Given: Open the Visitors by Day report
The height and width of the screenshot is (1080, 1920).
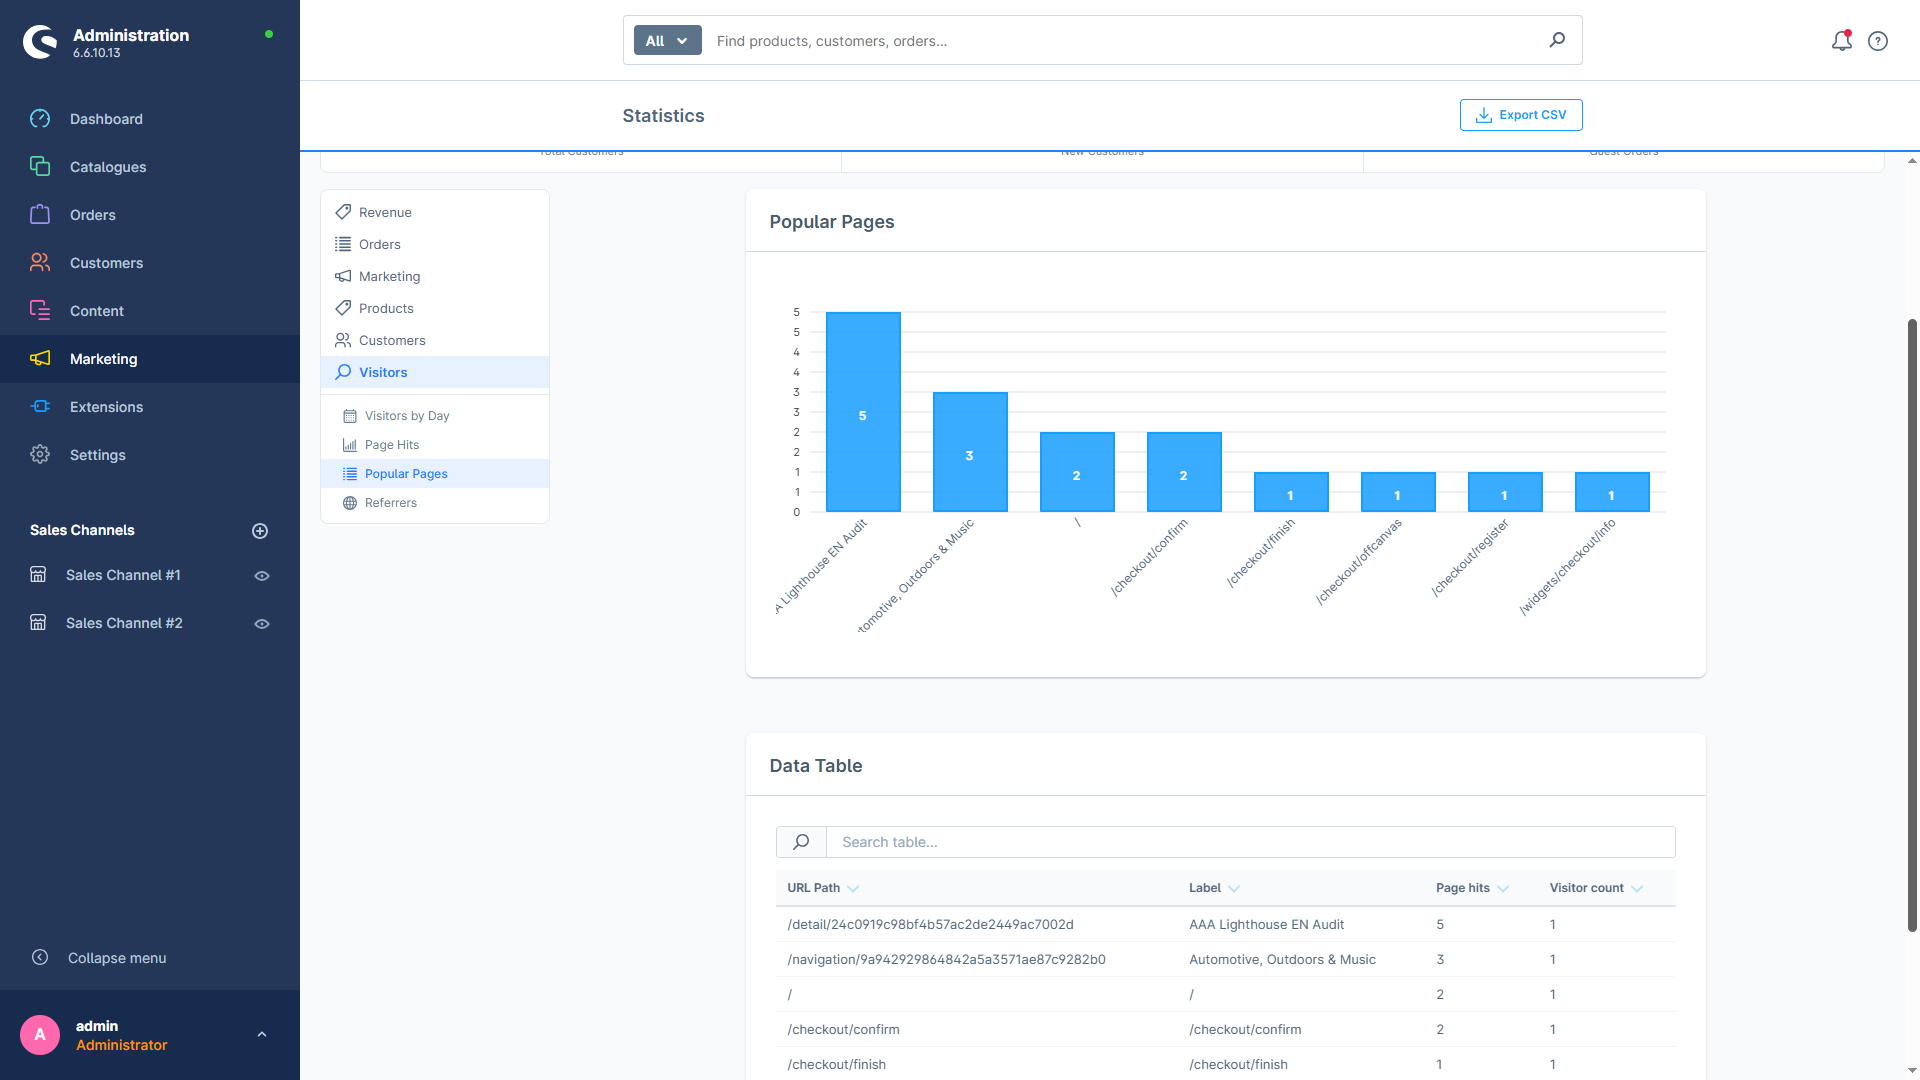Looking at the screenshot, I should point(407,415).
